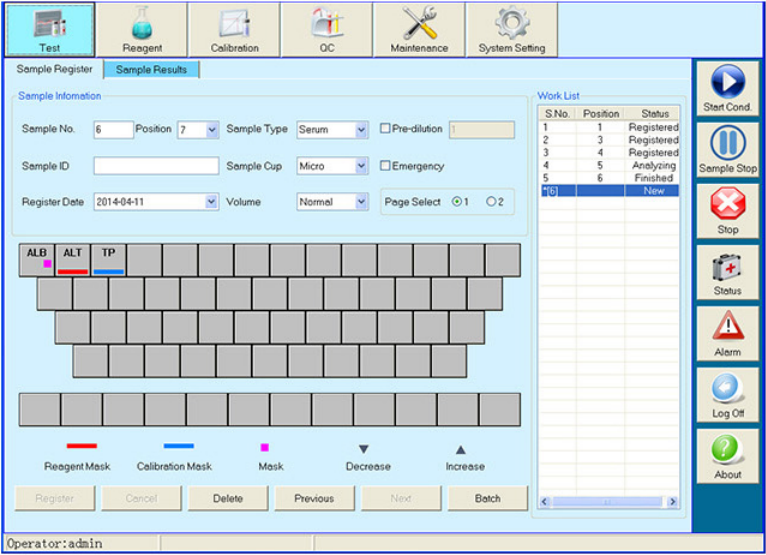Viewport: 766px width, 555px height.
Task: Click the Delete button
Action: 228,498
